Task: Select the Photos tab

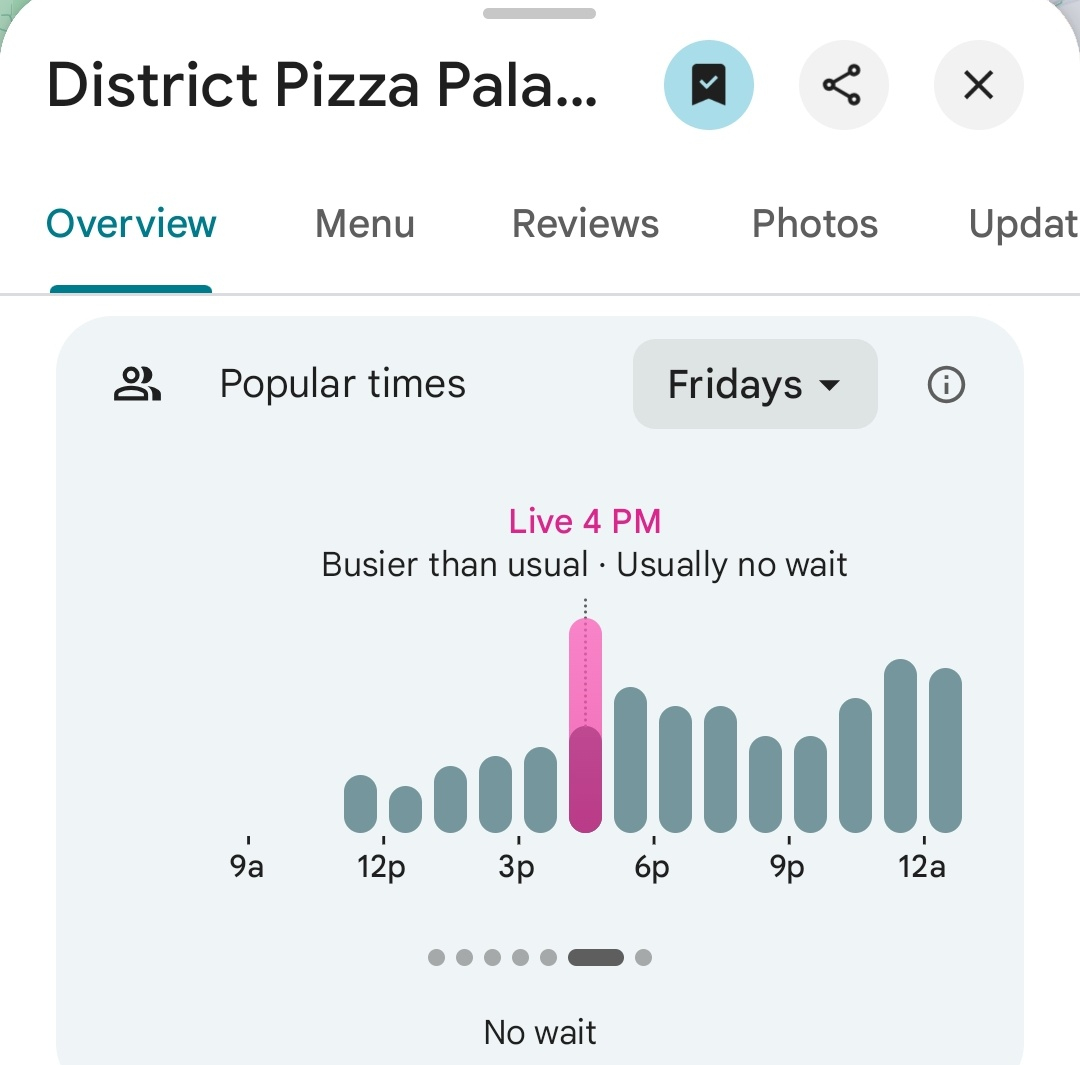Action: point(815,223)
